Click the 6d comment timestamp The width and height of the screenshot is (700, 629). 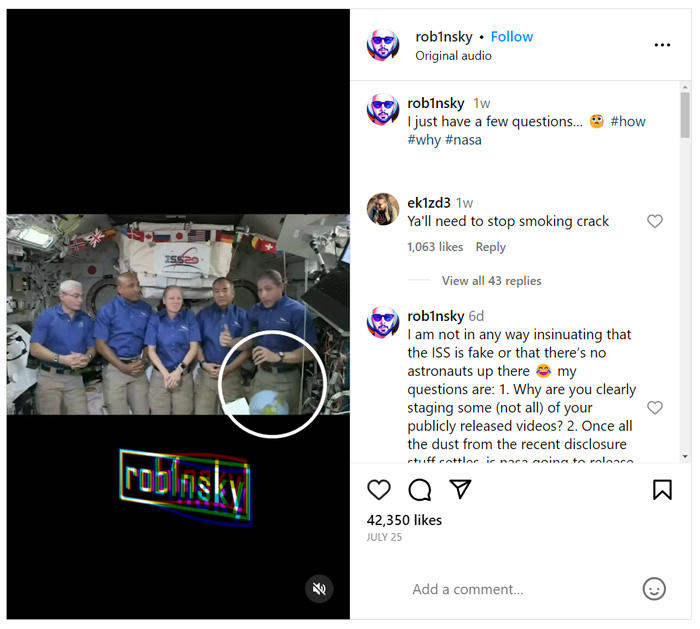(x=476, y=317)
